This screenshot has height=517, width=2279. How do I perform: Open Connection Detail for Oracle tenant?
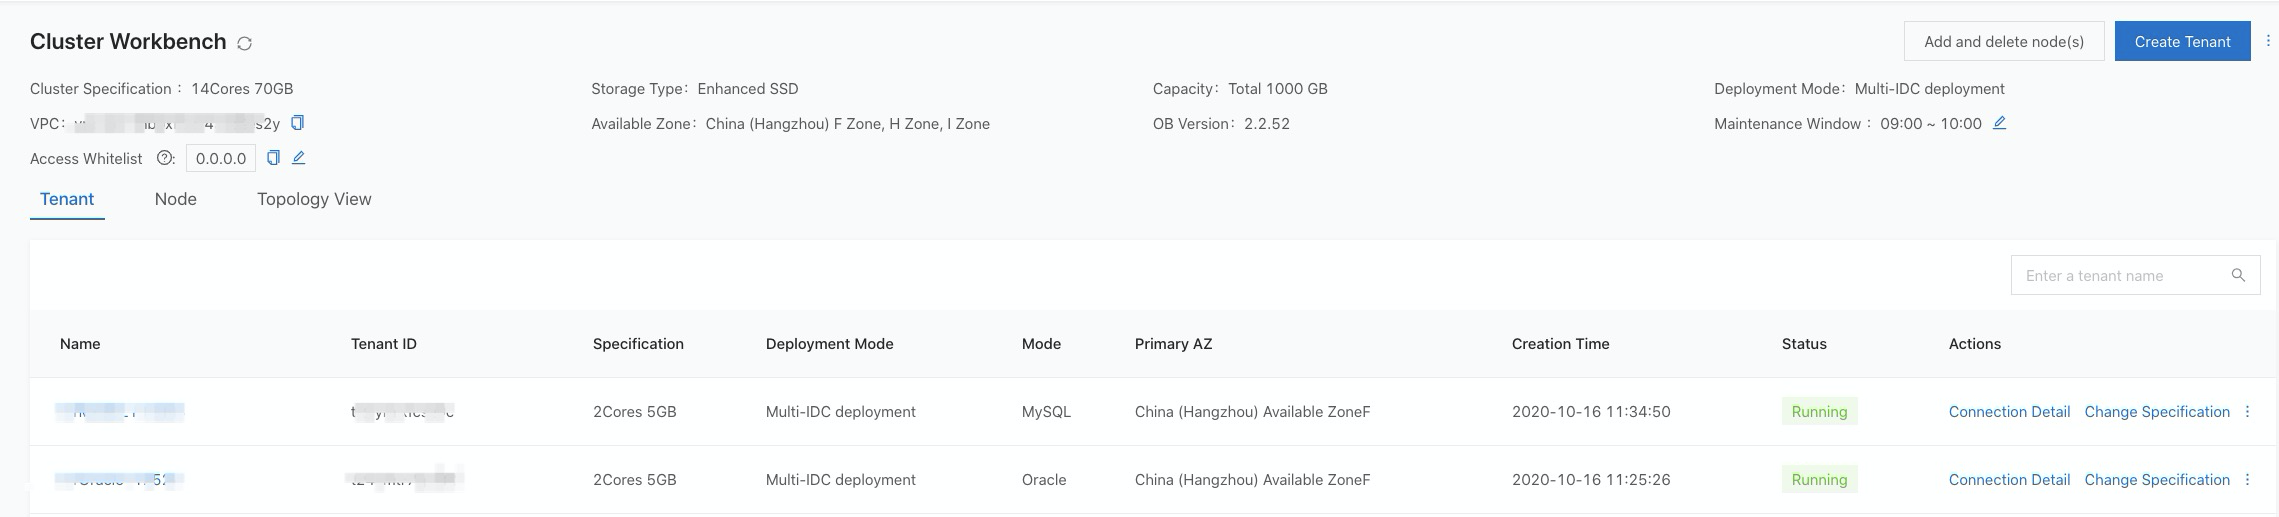click(x=2009, y=479)
